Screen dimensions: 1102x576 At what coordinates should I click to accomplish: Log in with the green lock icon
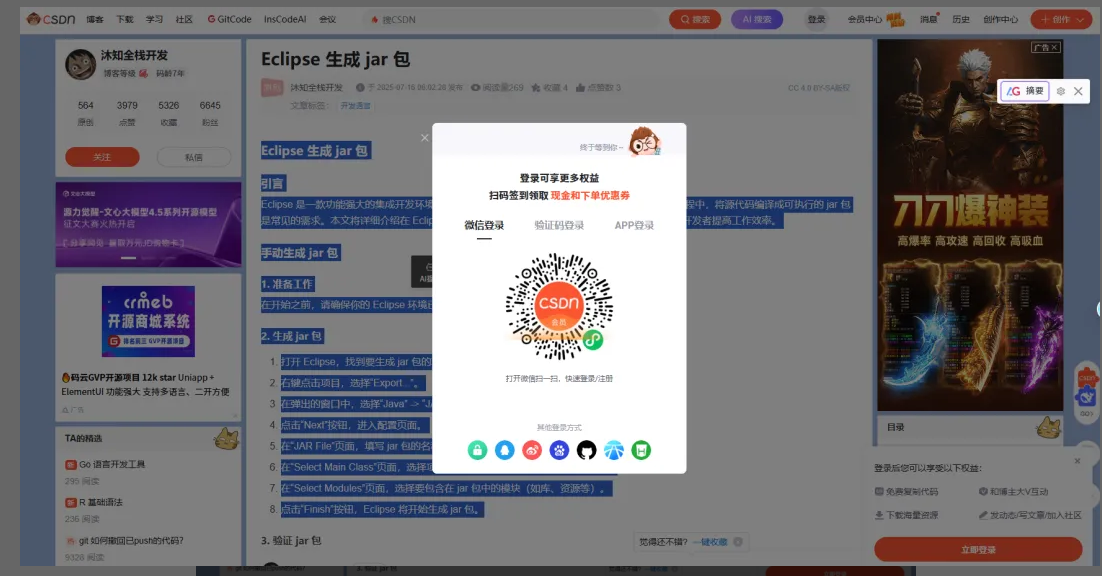(x=477, y=450)
